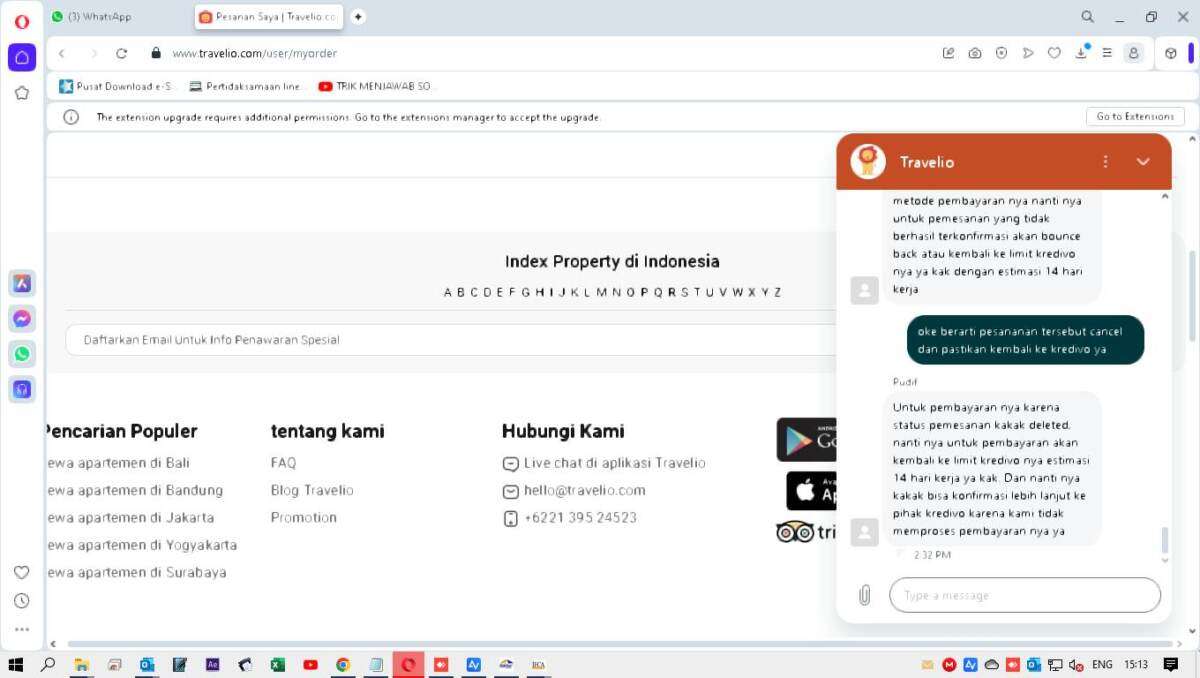Open Travelio chat options three-dots menu
This screenshot has width=1200, height=678.
click(x=1105, y=161)
